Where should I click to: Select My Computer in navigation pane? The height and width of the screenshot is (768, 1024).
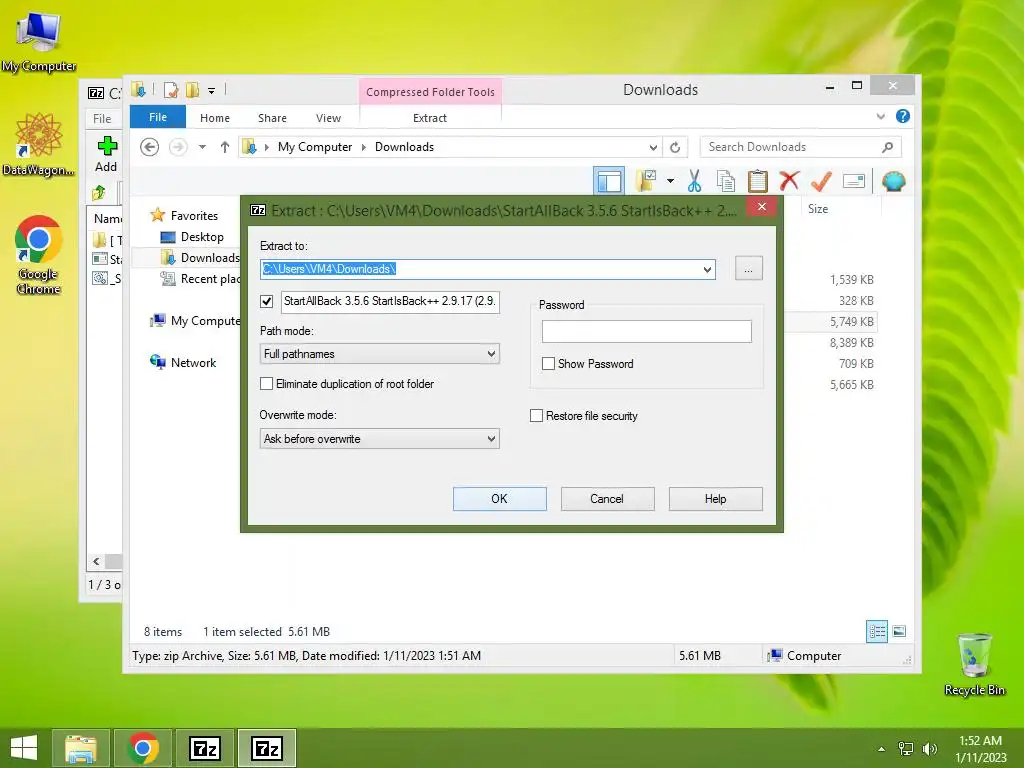click(195, 321)
